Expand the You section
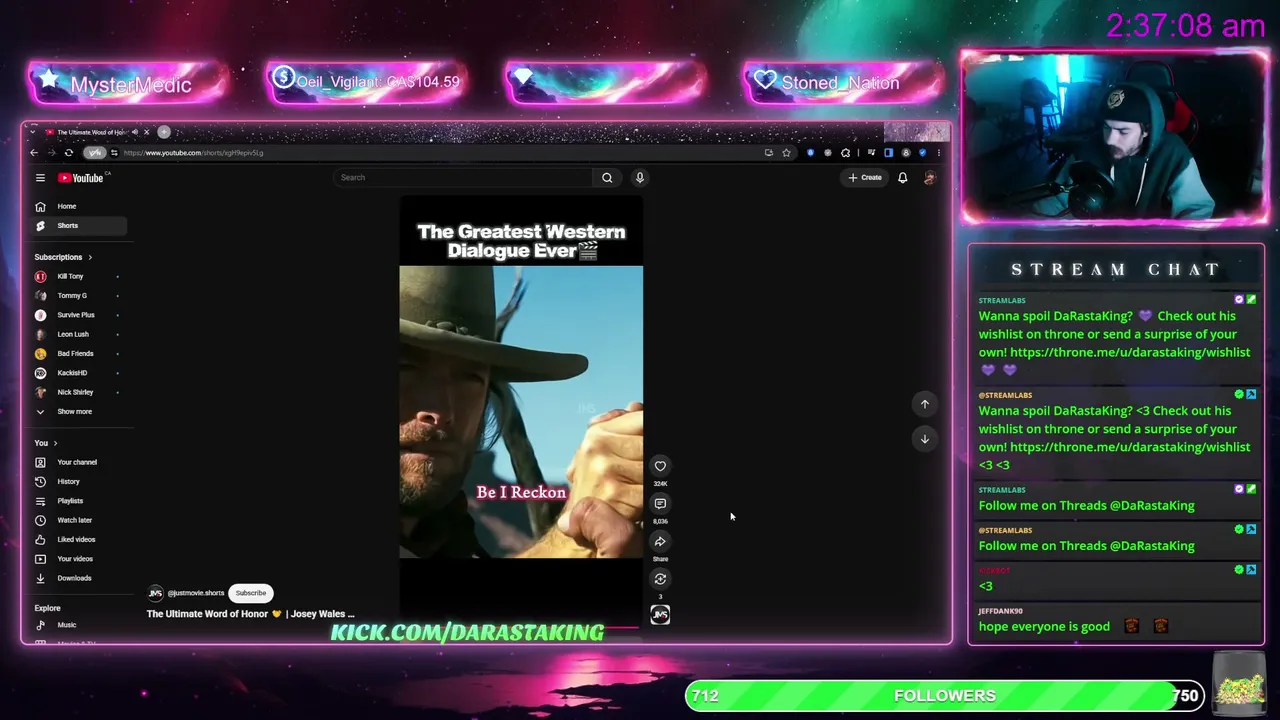 46,443
